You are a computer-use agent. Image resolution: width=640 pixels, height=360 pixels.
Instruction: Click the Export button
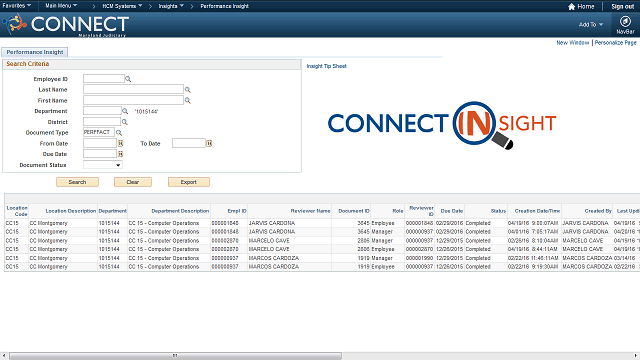click(189, 182)
